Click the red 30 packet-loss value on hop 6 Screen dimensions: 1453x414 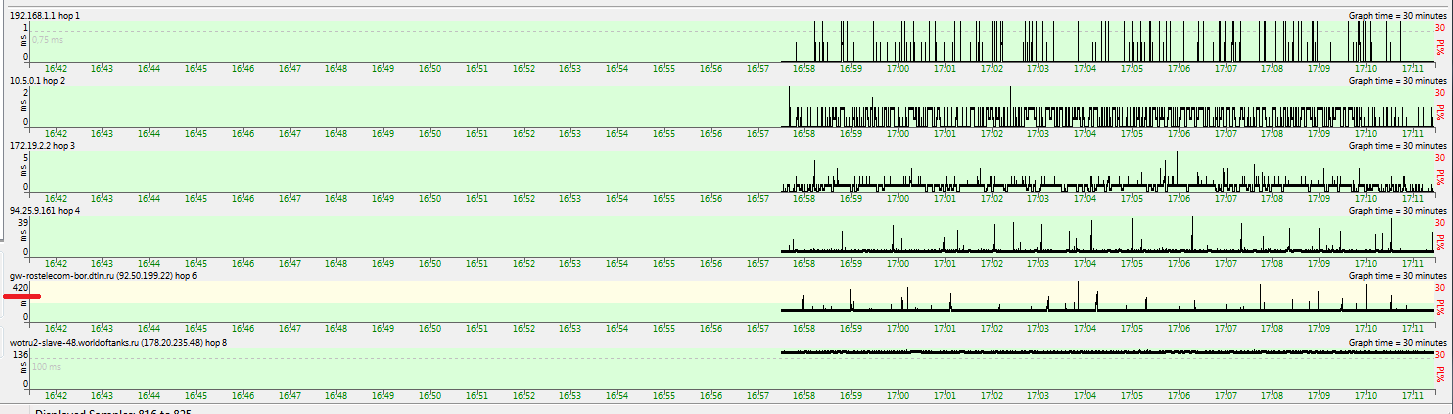coord(1439,287)
